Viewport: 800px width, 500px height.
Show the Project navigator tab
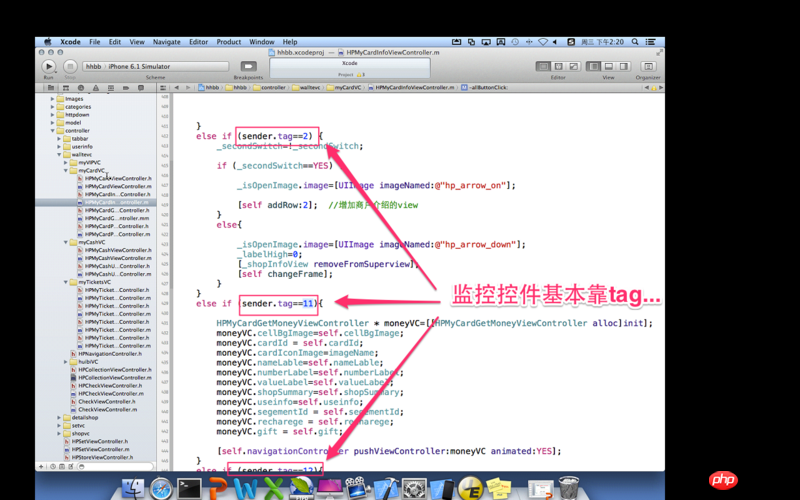[x=51, y=88]
